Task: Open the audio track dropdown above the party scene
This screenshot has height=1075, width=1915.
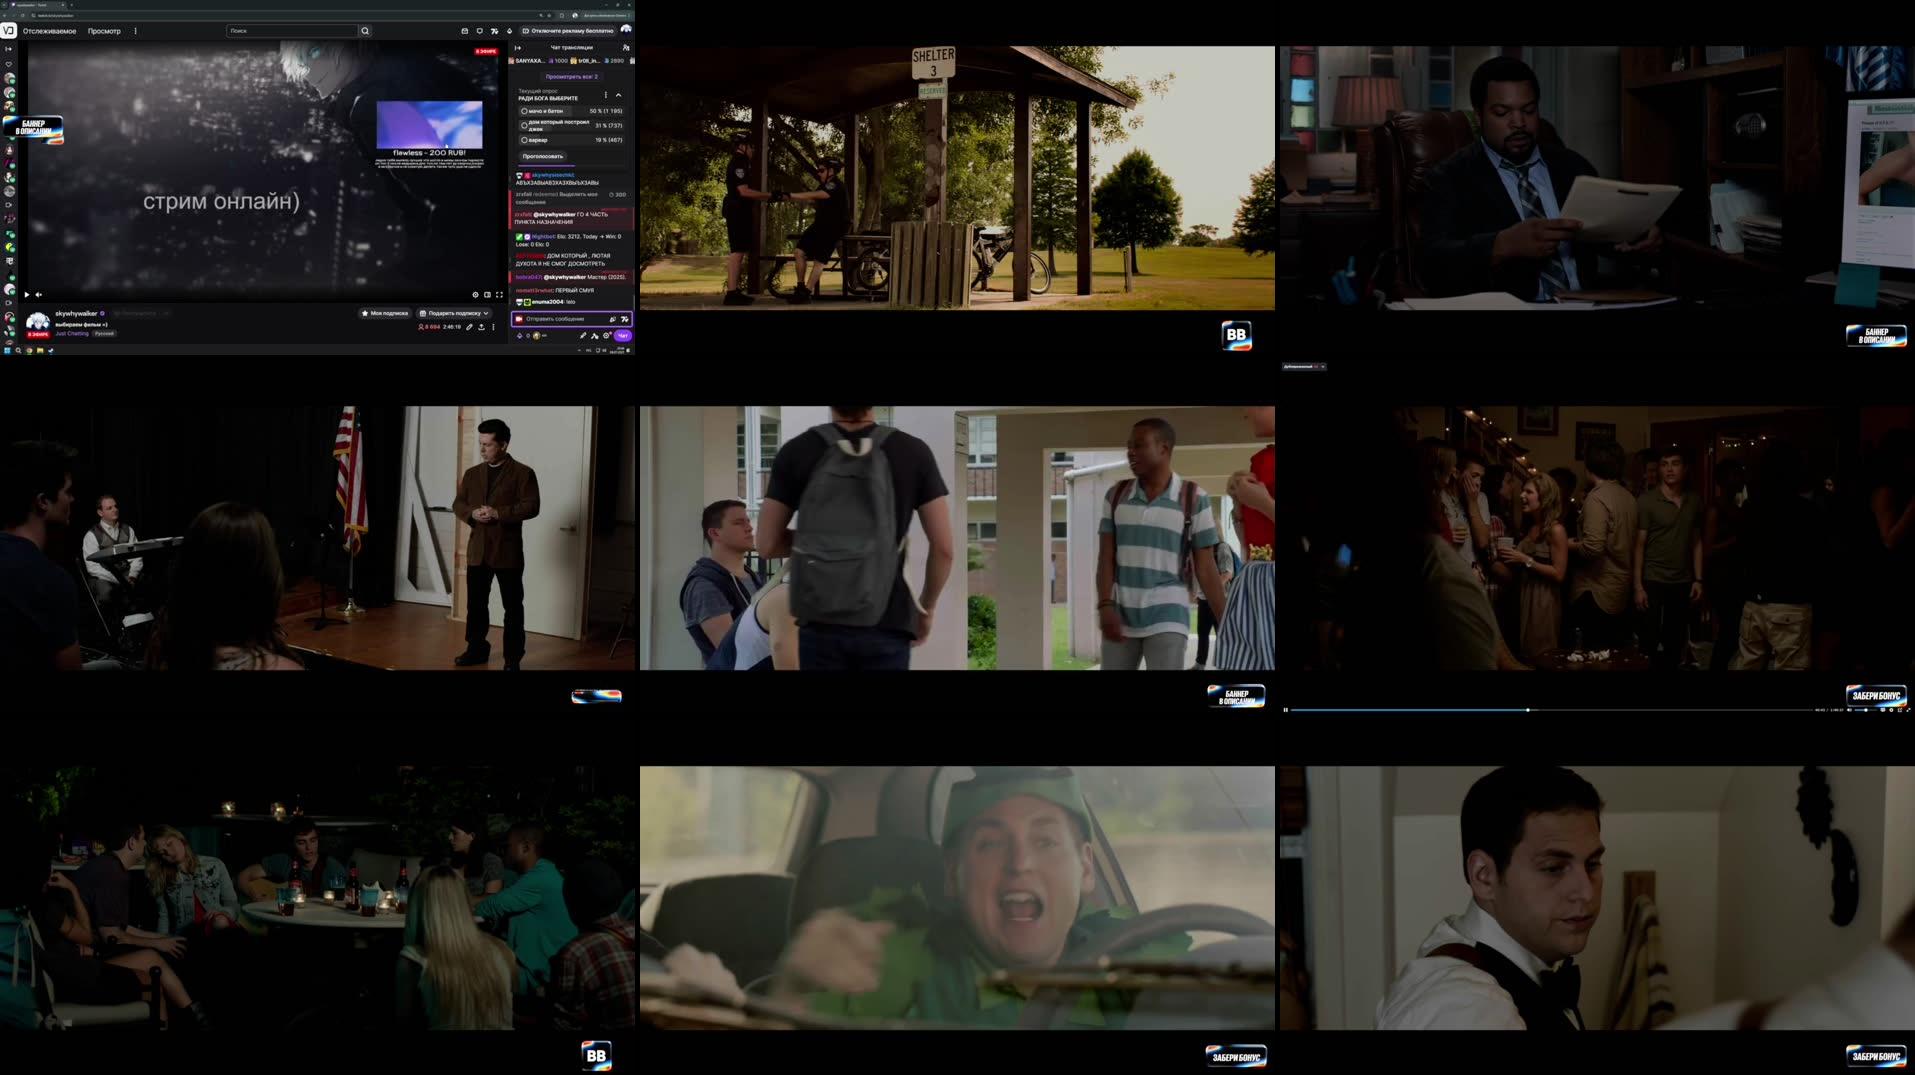Action: tap(1304, 367)
